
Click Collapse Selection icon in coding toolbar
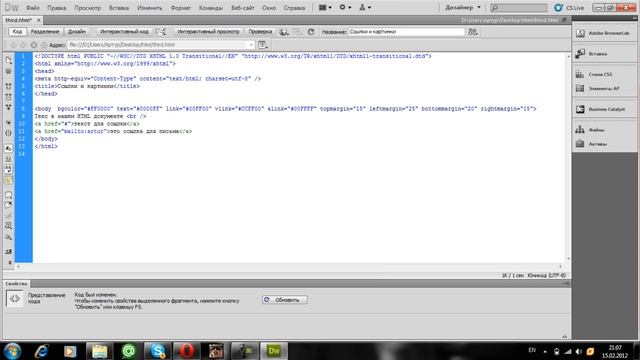9,97
